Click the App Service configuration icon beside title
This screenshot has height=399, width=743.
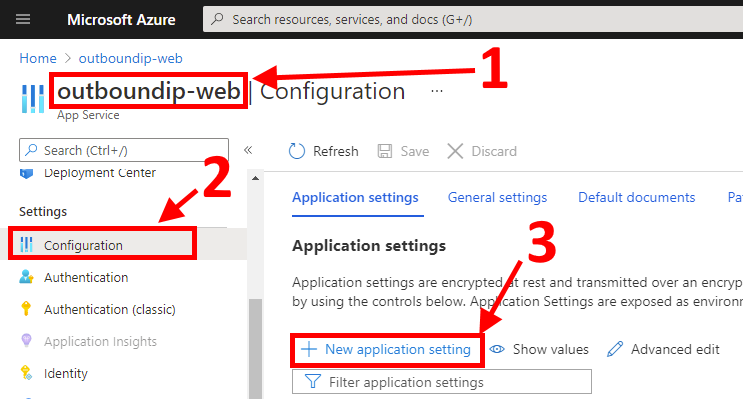click(x=33, y=99)
